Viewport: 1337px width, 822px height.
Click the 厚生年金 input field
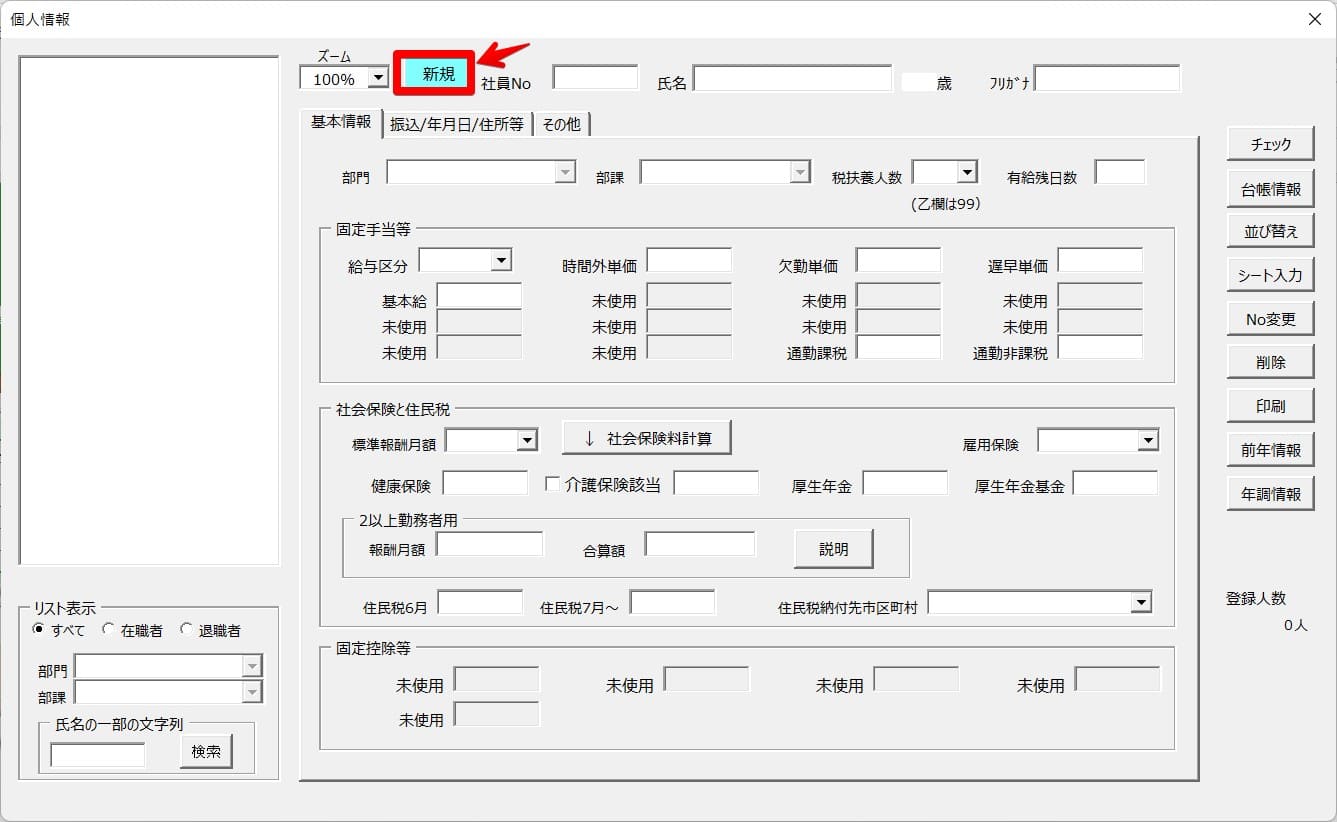(x=905, y=483)
